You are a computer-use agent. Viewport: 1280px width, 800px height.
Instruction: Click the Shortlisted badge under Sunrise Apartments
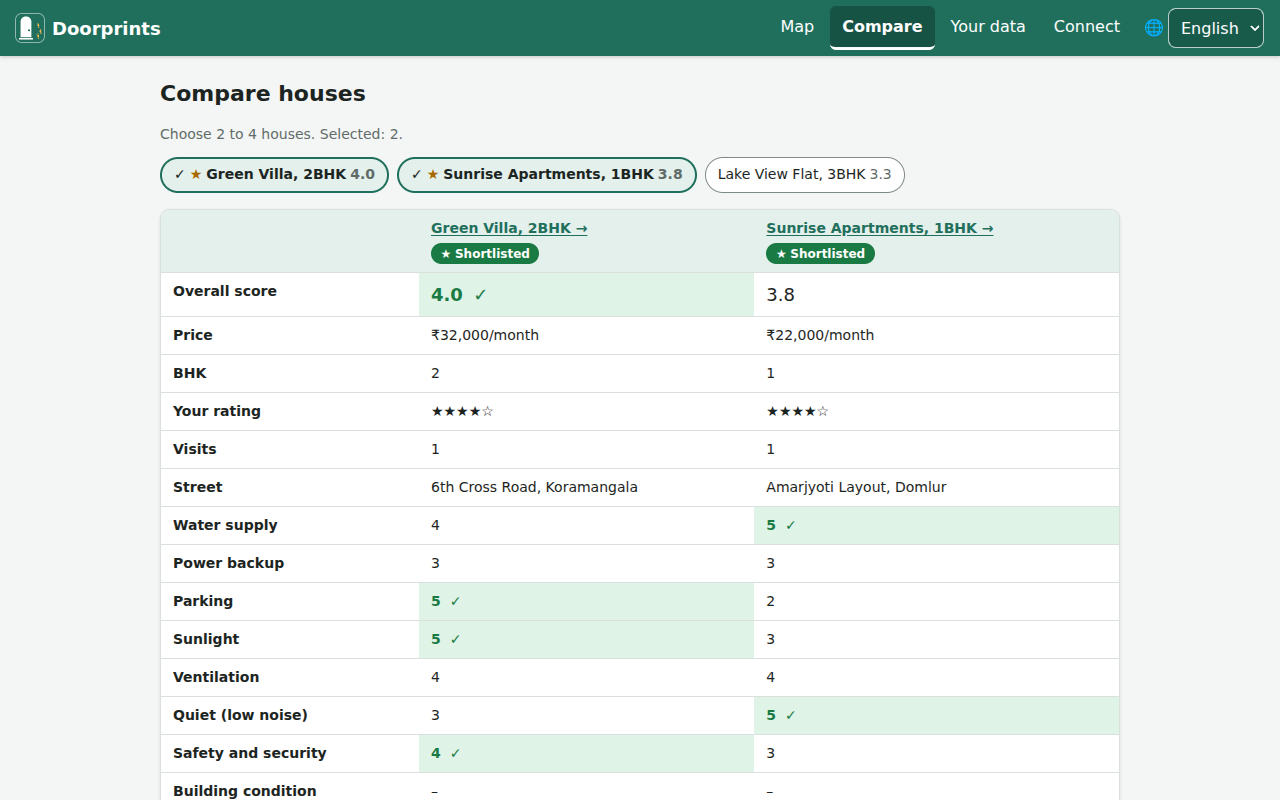click(x=820, y=254)
